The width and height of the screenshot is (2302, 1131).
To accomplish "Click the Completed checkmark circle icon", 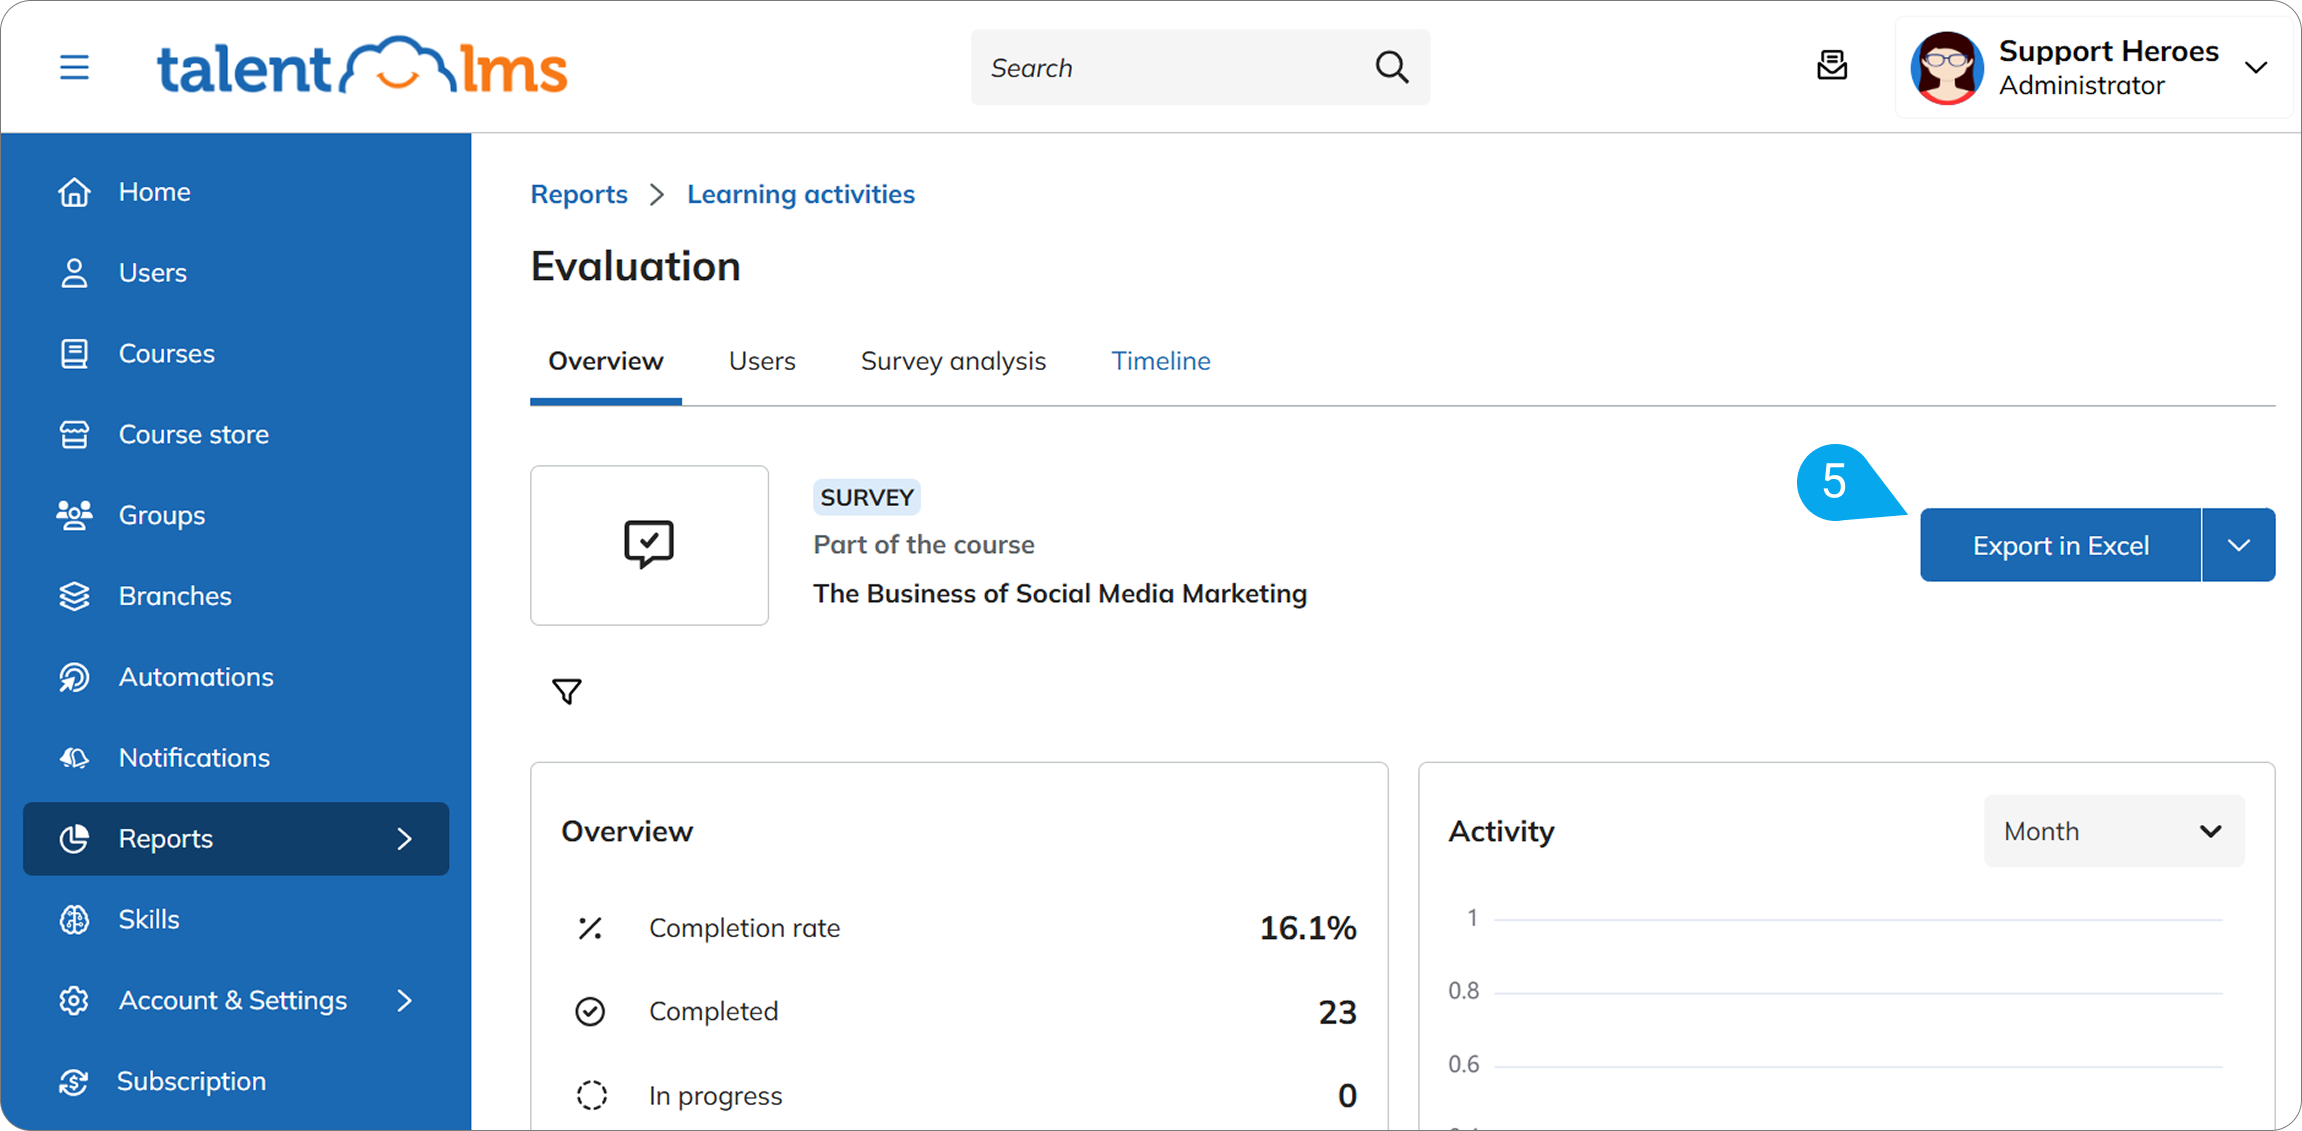I will [590, 1011].
